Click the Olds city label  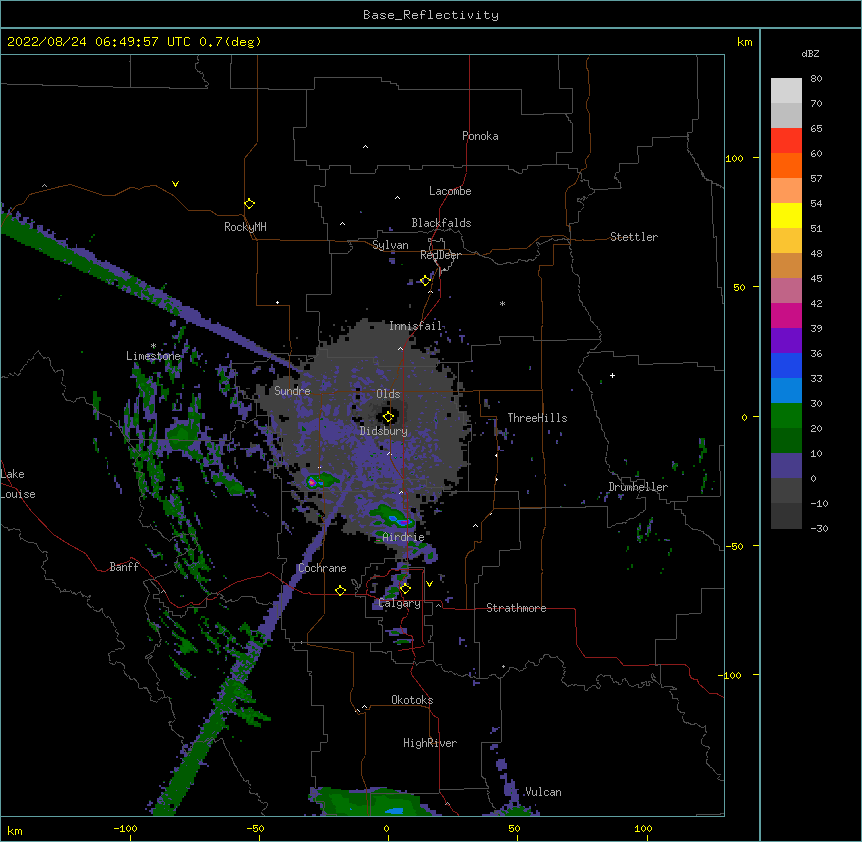click(388, 394)
